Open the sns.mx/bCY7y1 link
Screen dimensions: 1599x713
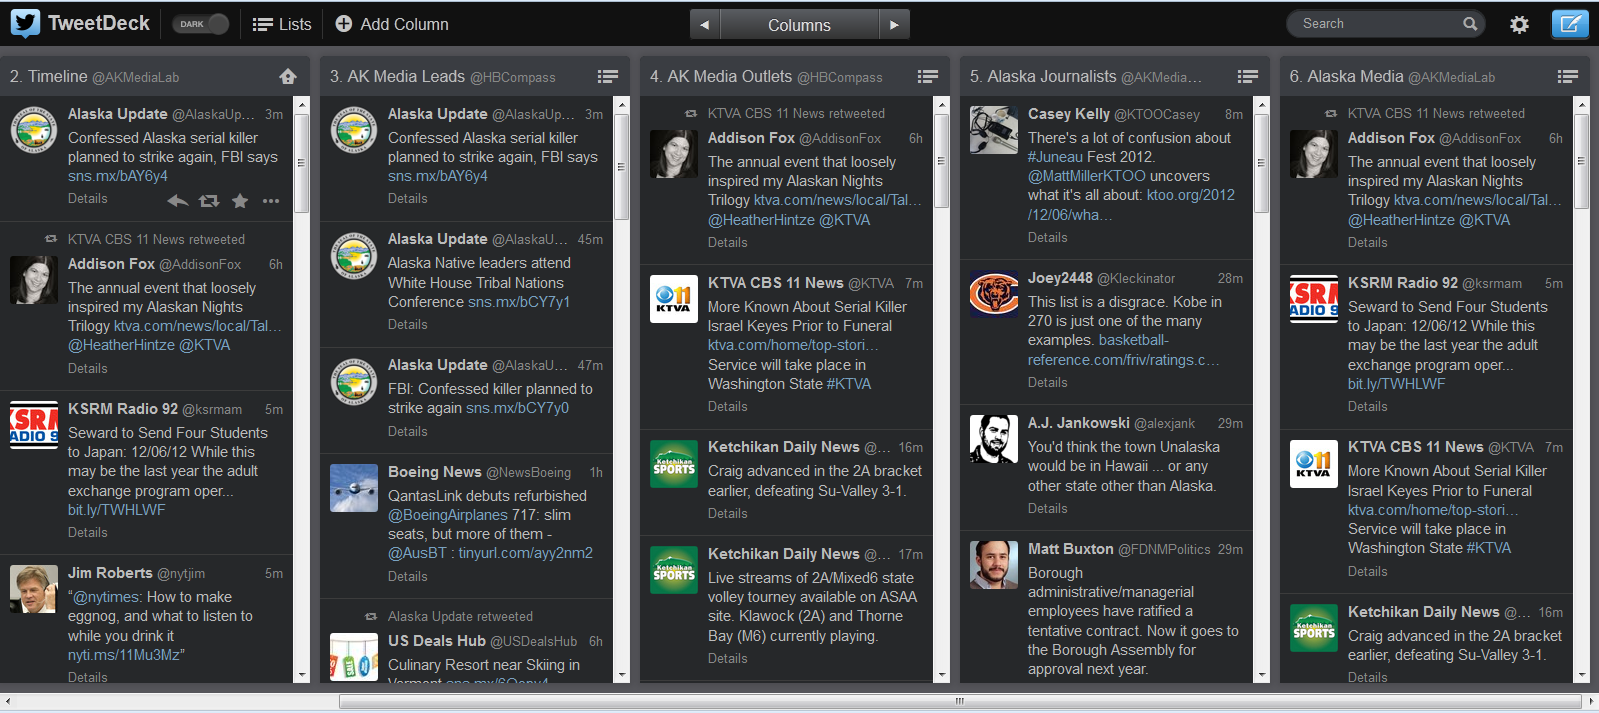(x=519, y=302)
